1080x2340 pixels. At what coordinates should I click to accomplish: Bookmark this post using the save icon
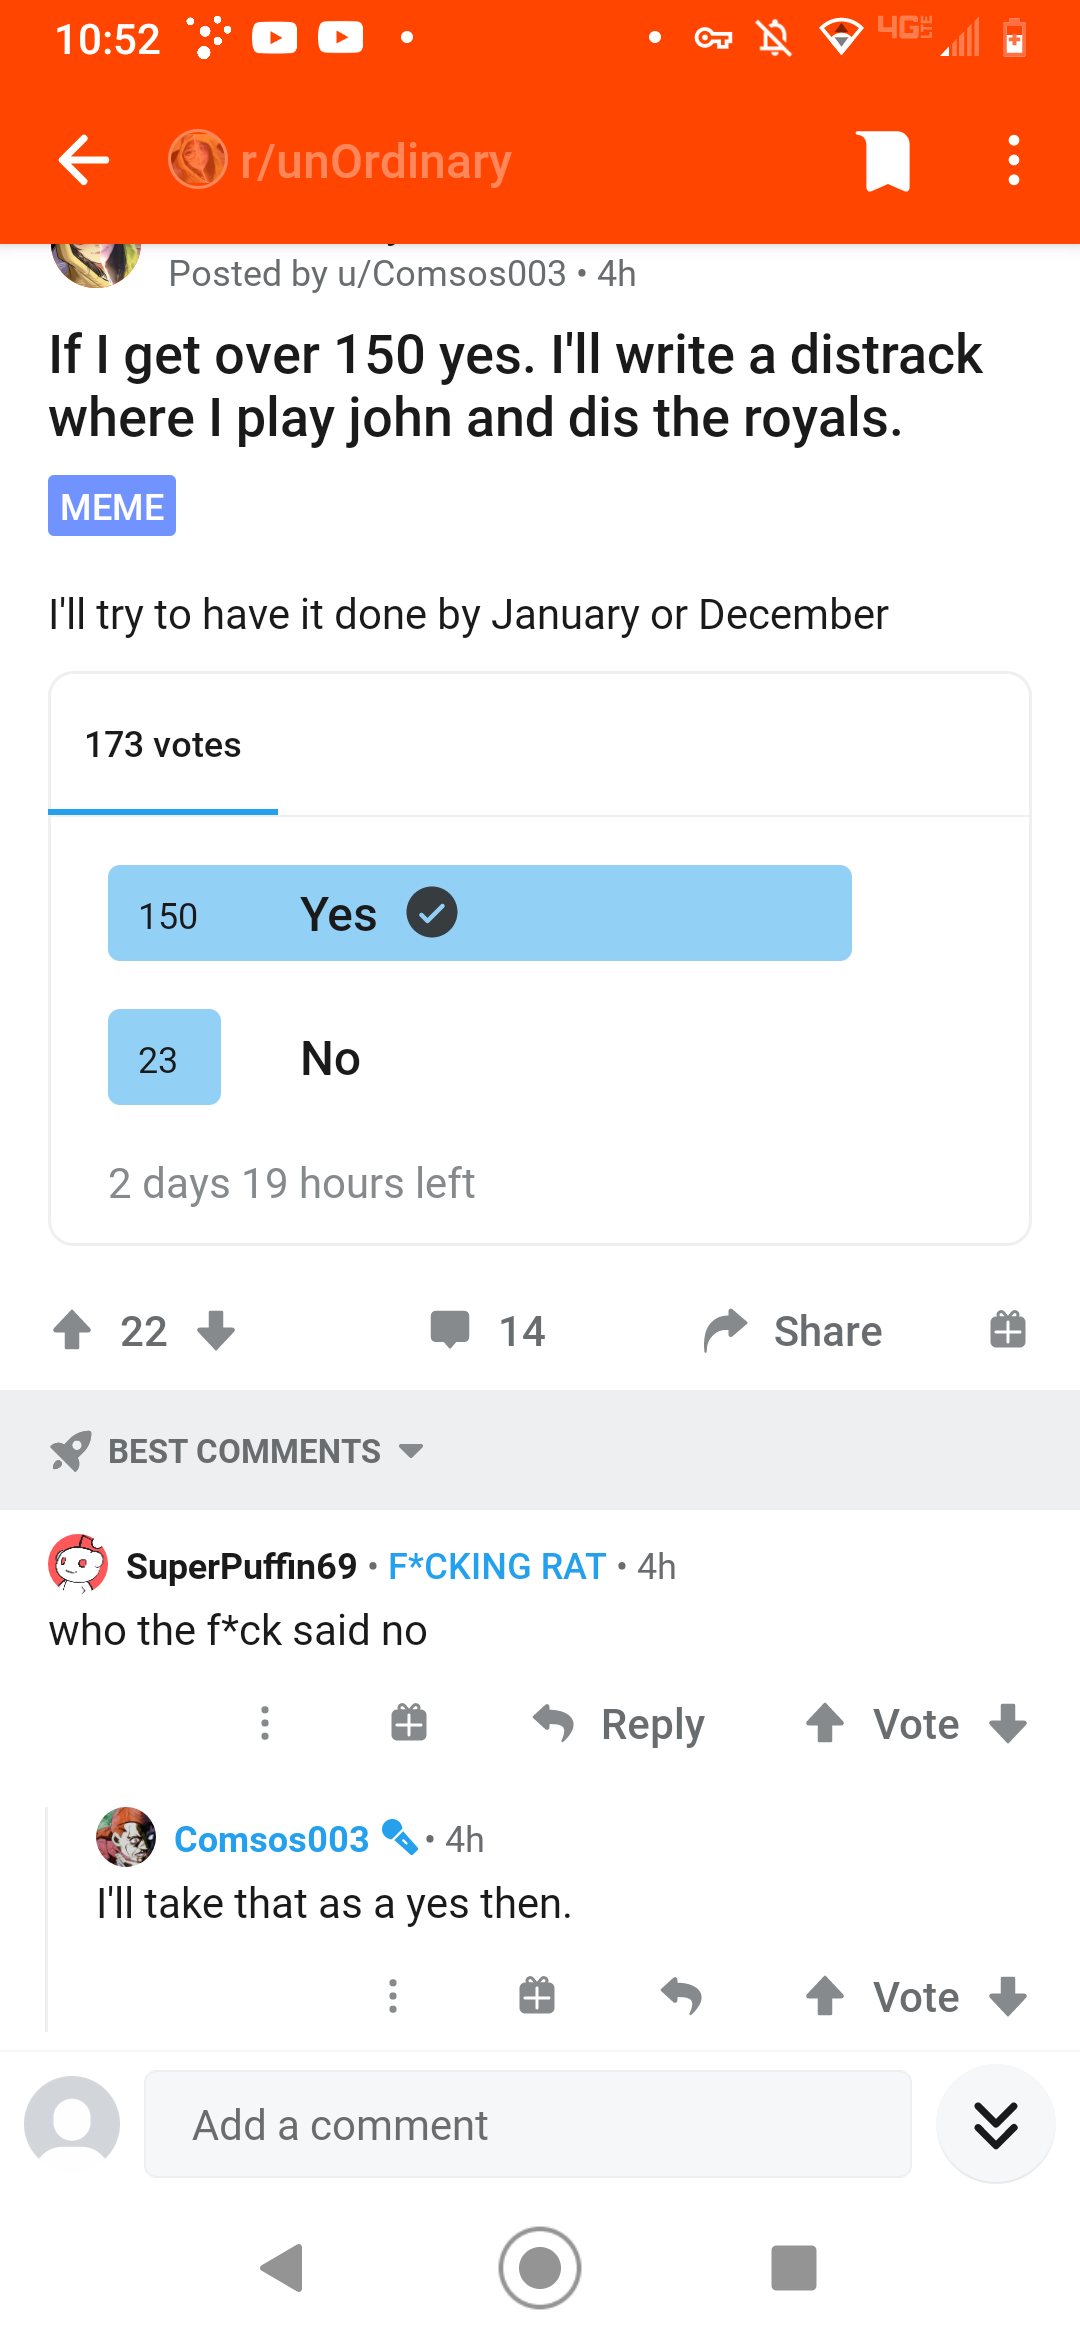(887, 160)
